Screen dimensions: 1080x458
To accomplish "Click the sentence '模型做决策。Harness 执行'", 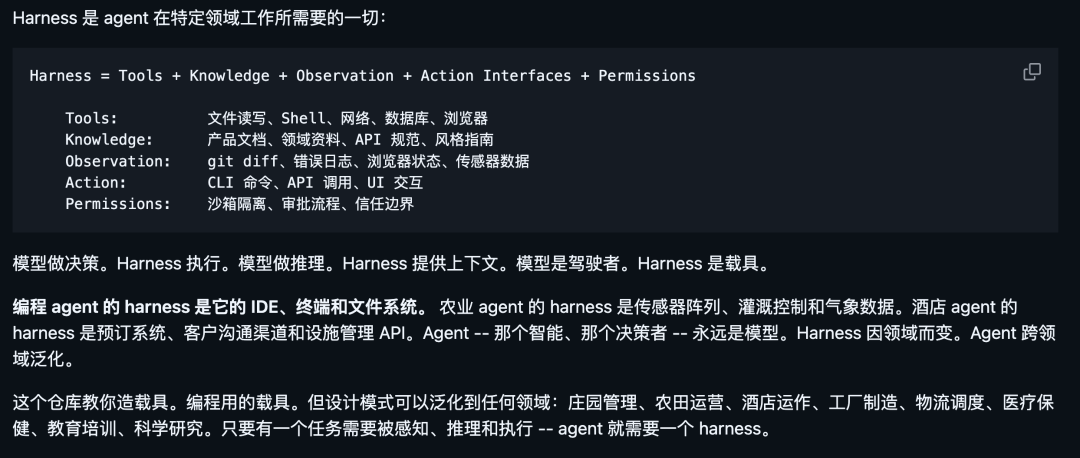I will (122, 264).
